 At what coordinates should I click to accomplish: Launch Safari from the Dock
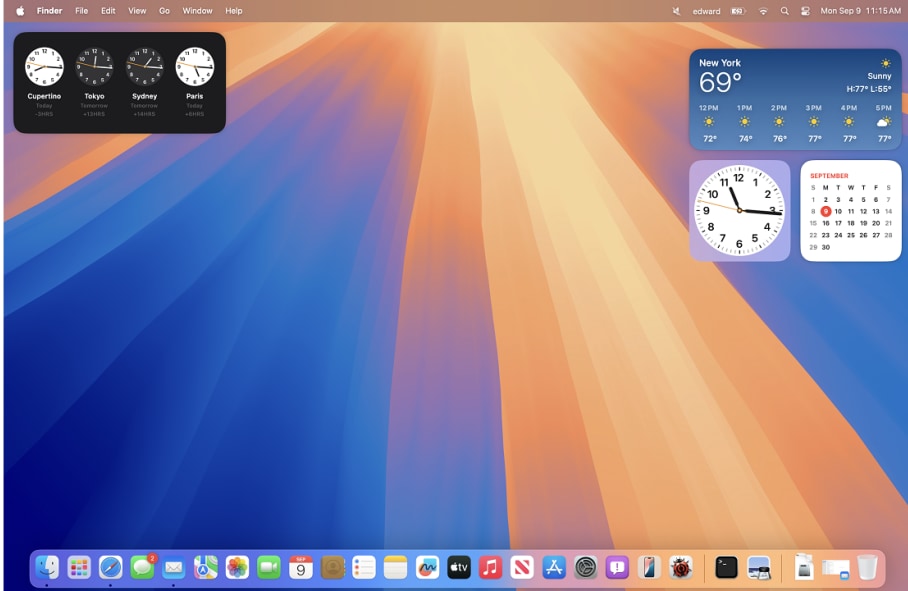point(111,567)
